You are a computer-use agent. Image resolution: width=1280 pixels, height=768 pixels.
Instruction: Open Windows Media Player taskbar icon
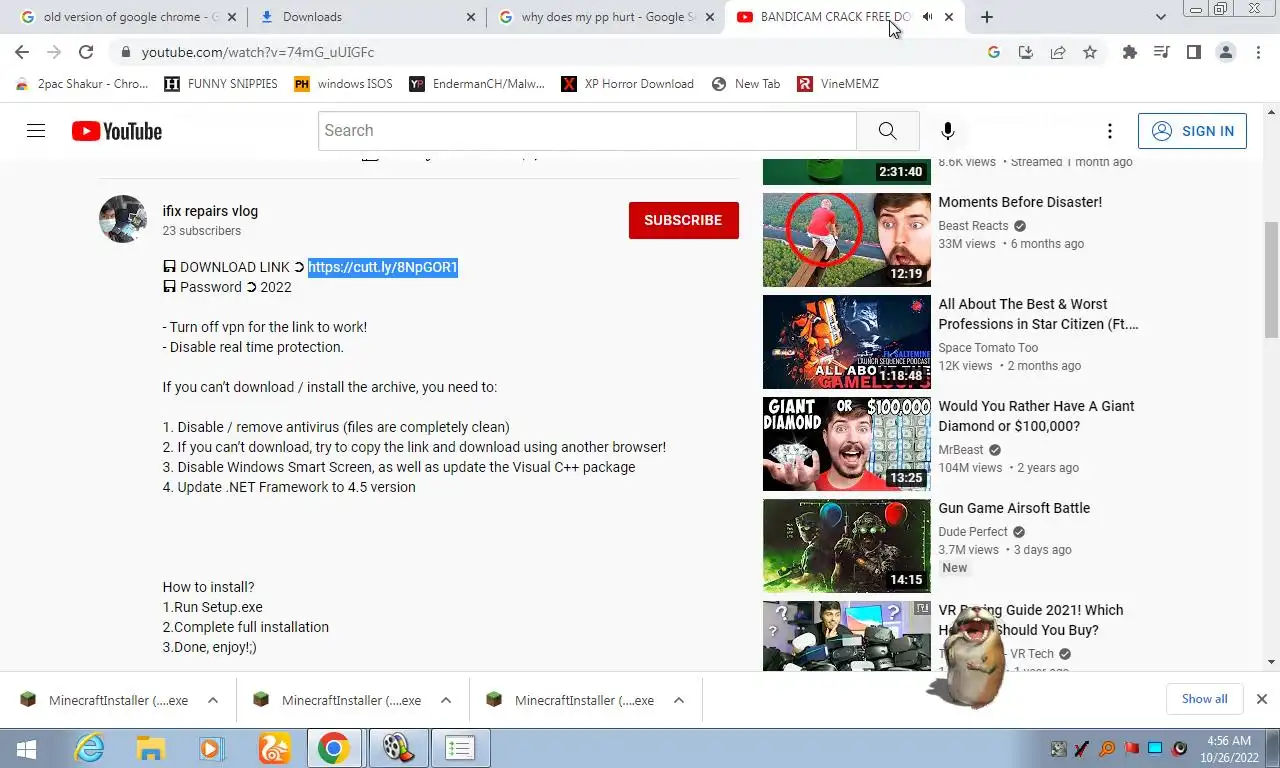pyautogui.click(x=211, y=748)
